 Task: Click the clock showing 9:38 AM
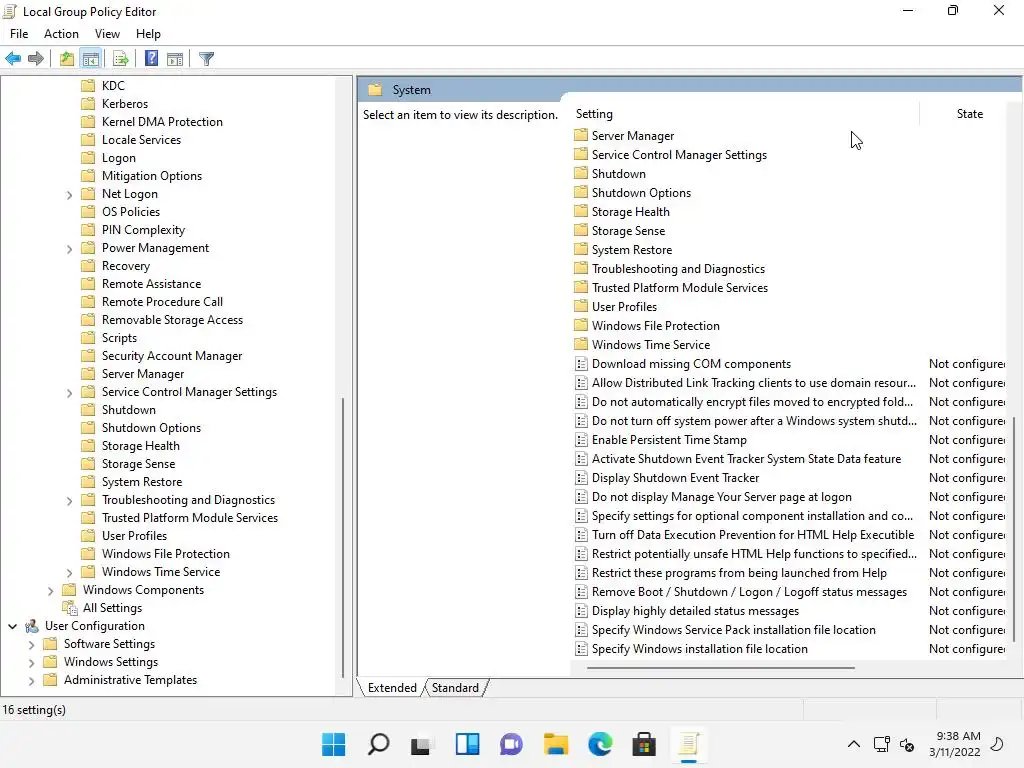[958, 736]
